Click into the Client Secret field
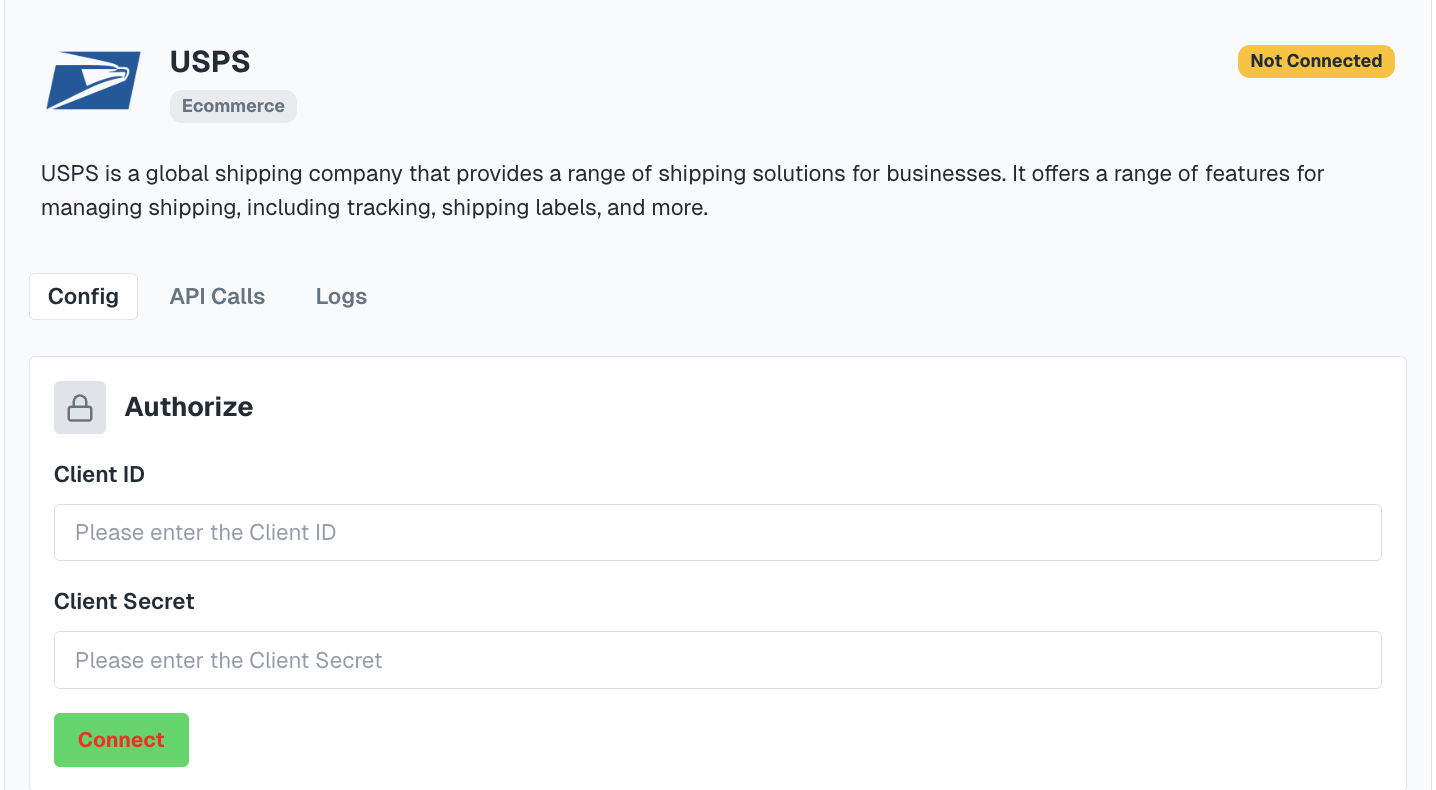The height and width of the screenshot is (790, 1436). click(x=717, y=660)
